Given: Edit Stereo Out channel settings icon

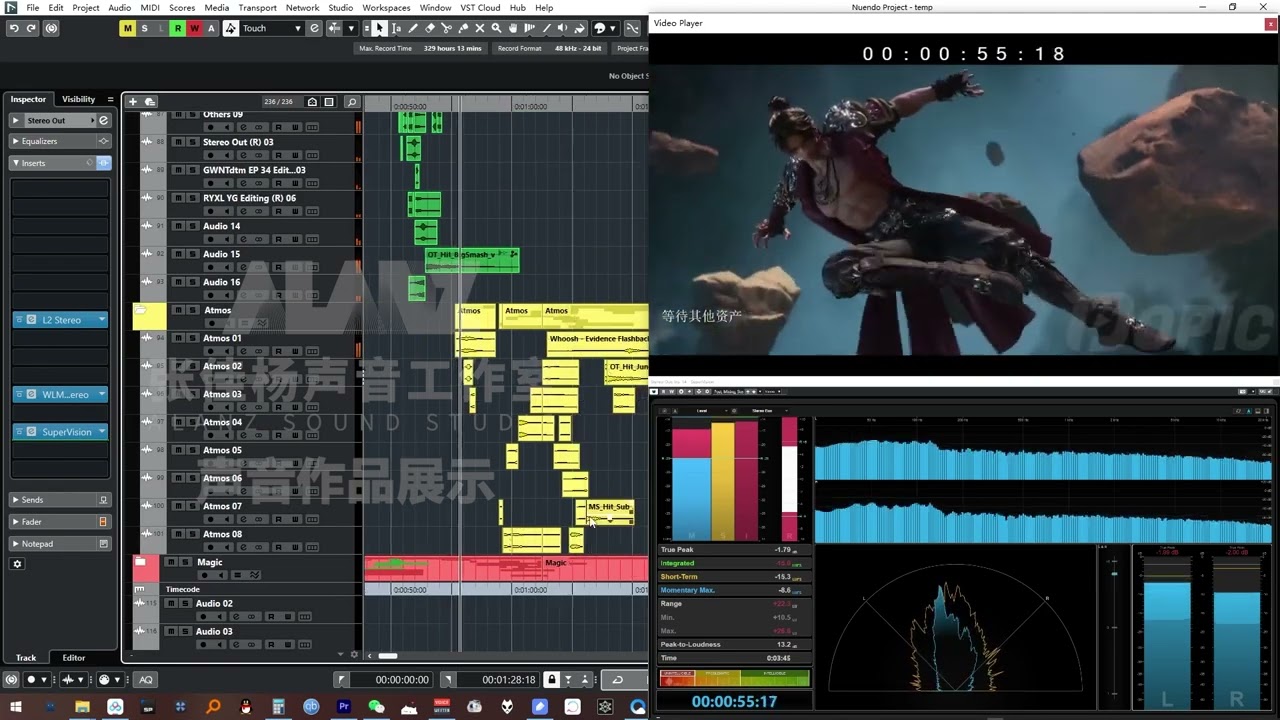Looking at the screenshot, I should coord(103,120).
